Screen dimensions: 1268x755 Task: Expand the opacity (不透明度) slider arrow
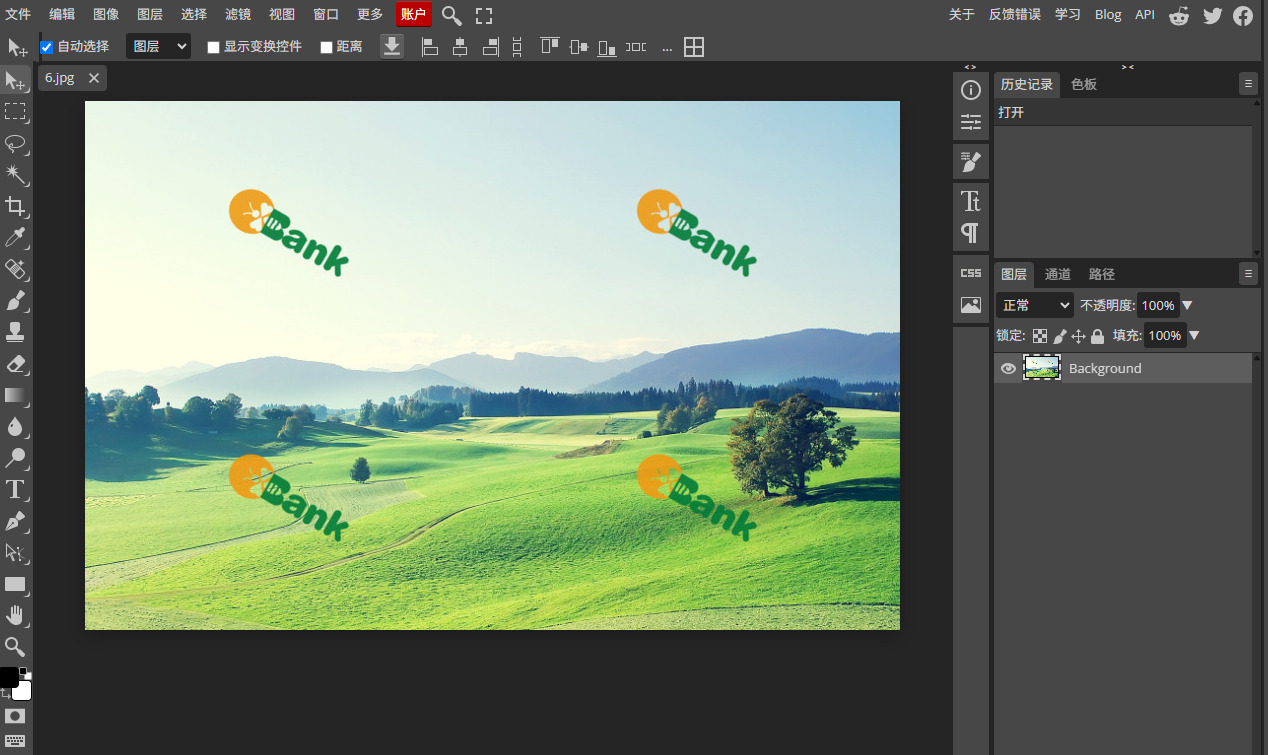1188,305
